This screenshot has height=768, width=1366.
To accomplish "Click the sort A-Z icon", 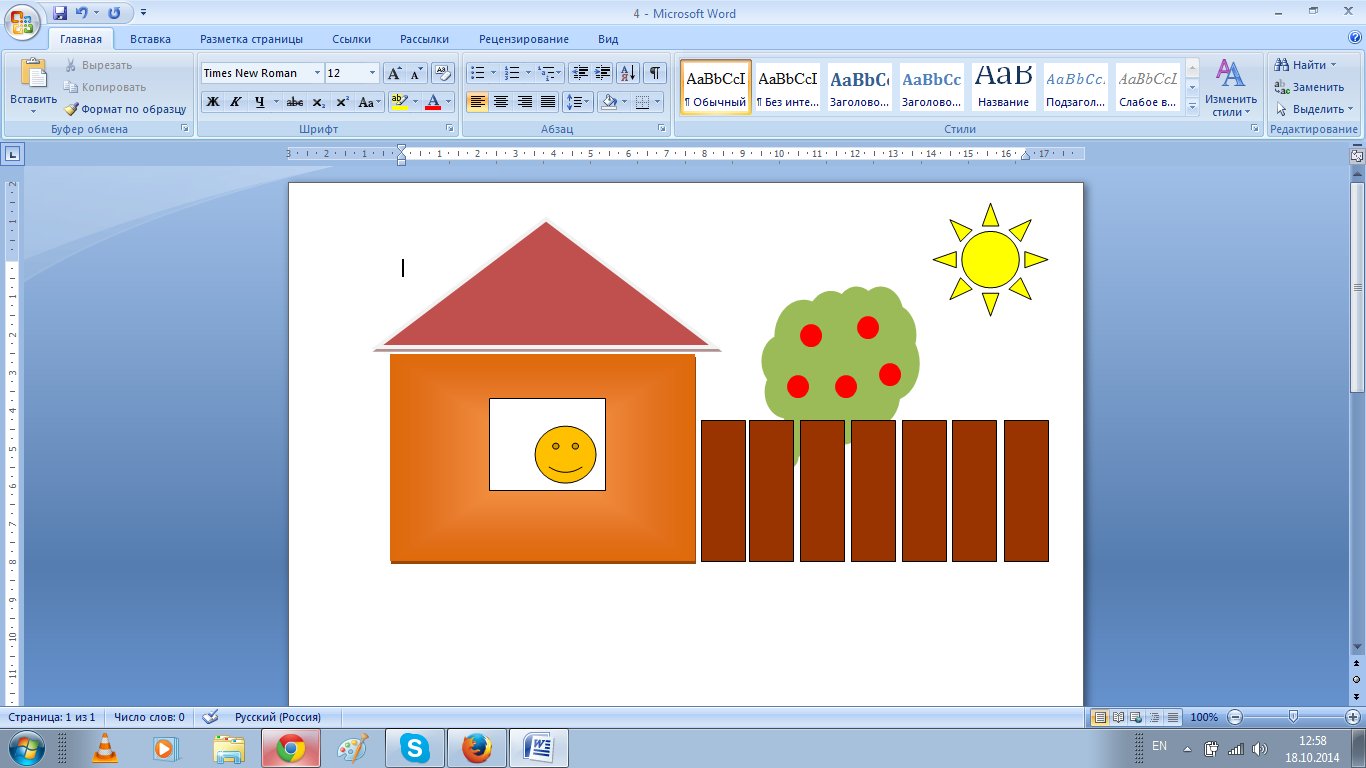I will click(x=628, y=73).
